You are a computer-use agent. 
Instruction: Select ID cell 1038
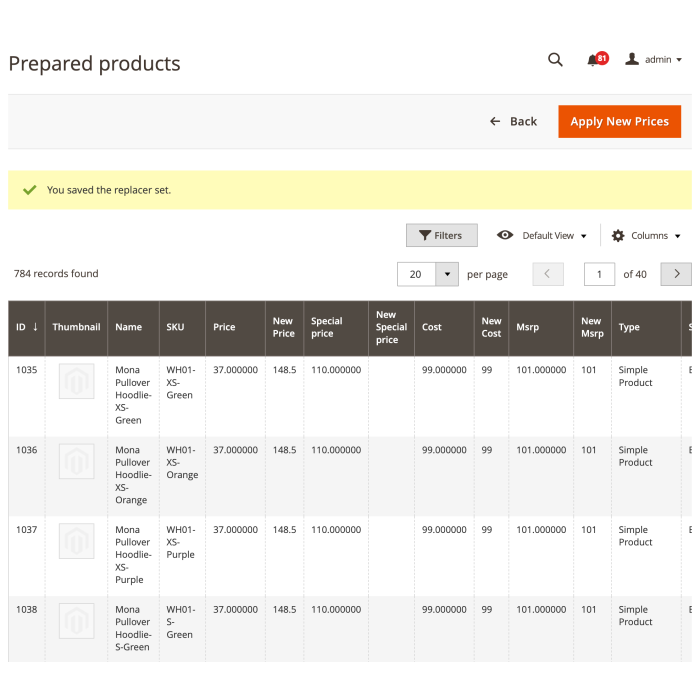(x=27, y=609)
